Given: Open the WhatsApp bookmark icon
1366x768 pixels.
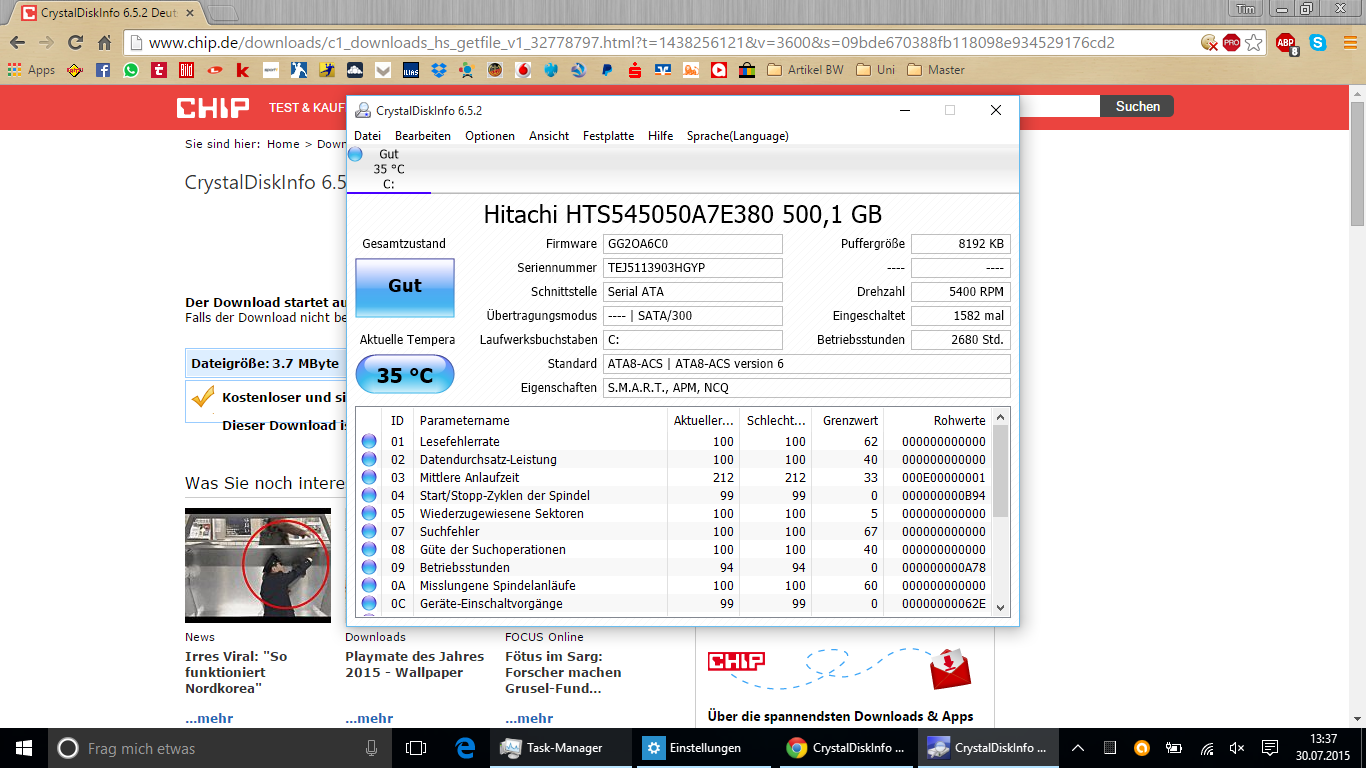Looking at the screenshot, I should click(x=131, y=70).
